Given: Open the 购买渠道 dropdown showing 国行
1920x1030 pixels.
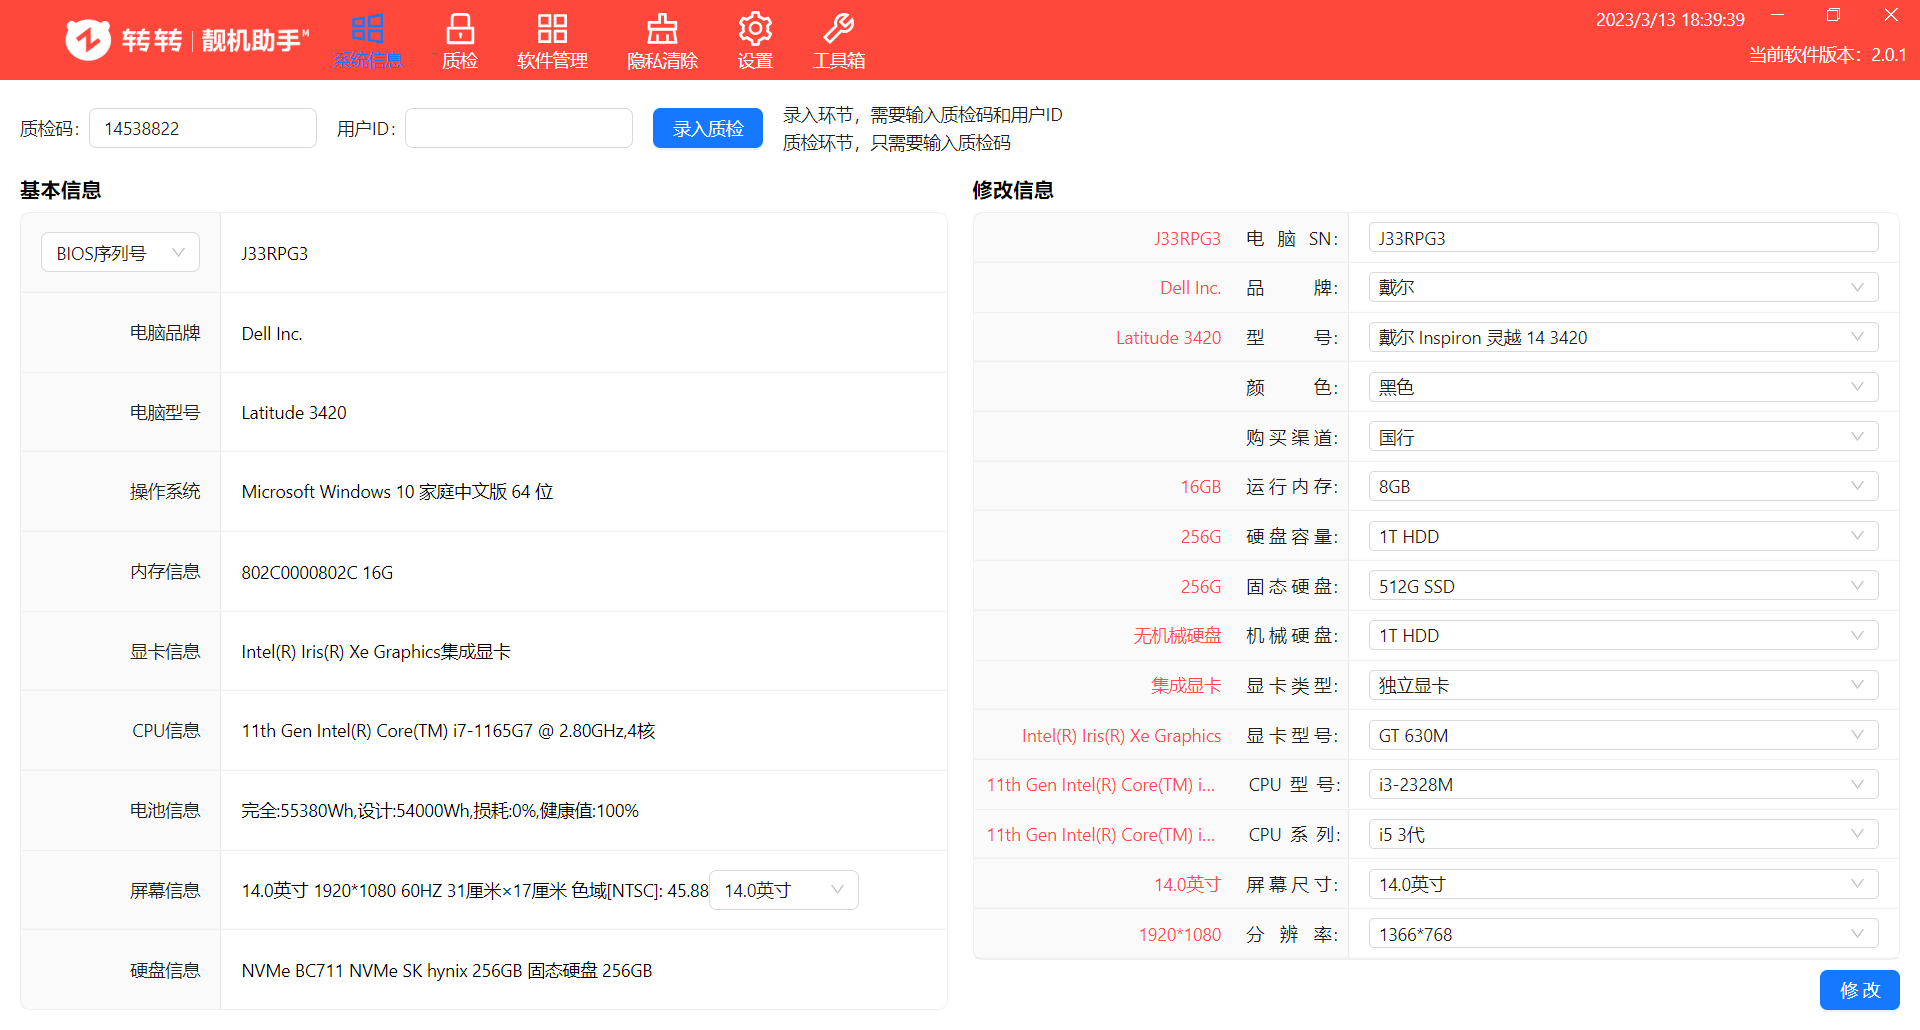Looking at the screenshot, I should click(x=1623, y=437).
